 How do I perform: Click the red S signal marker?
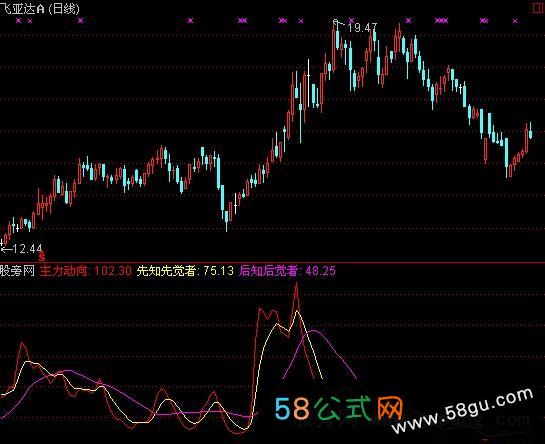coord(42,257)
